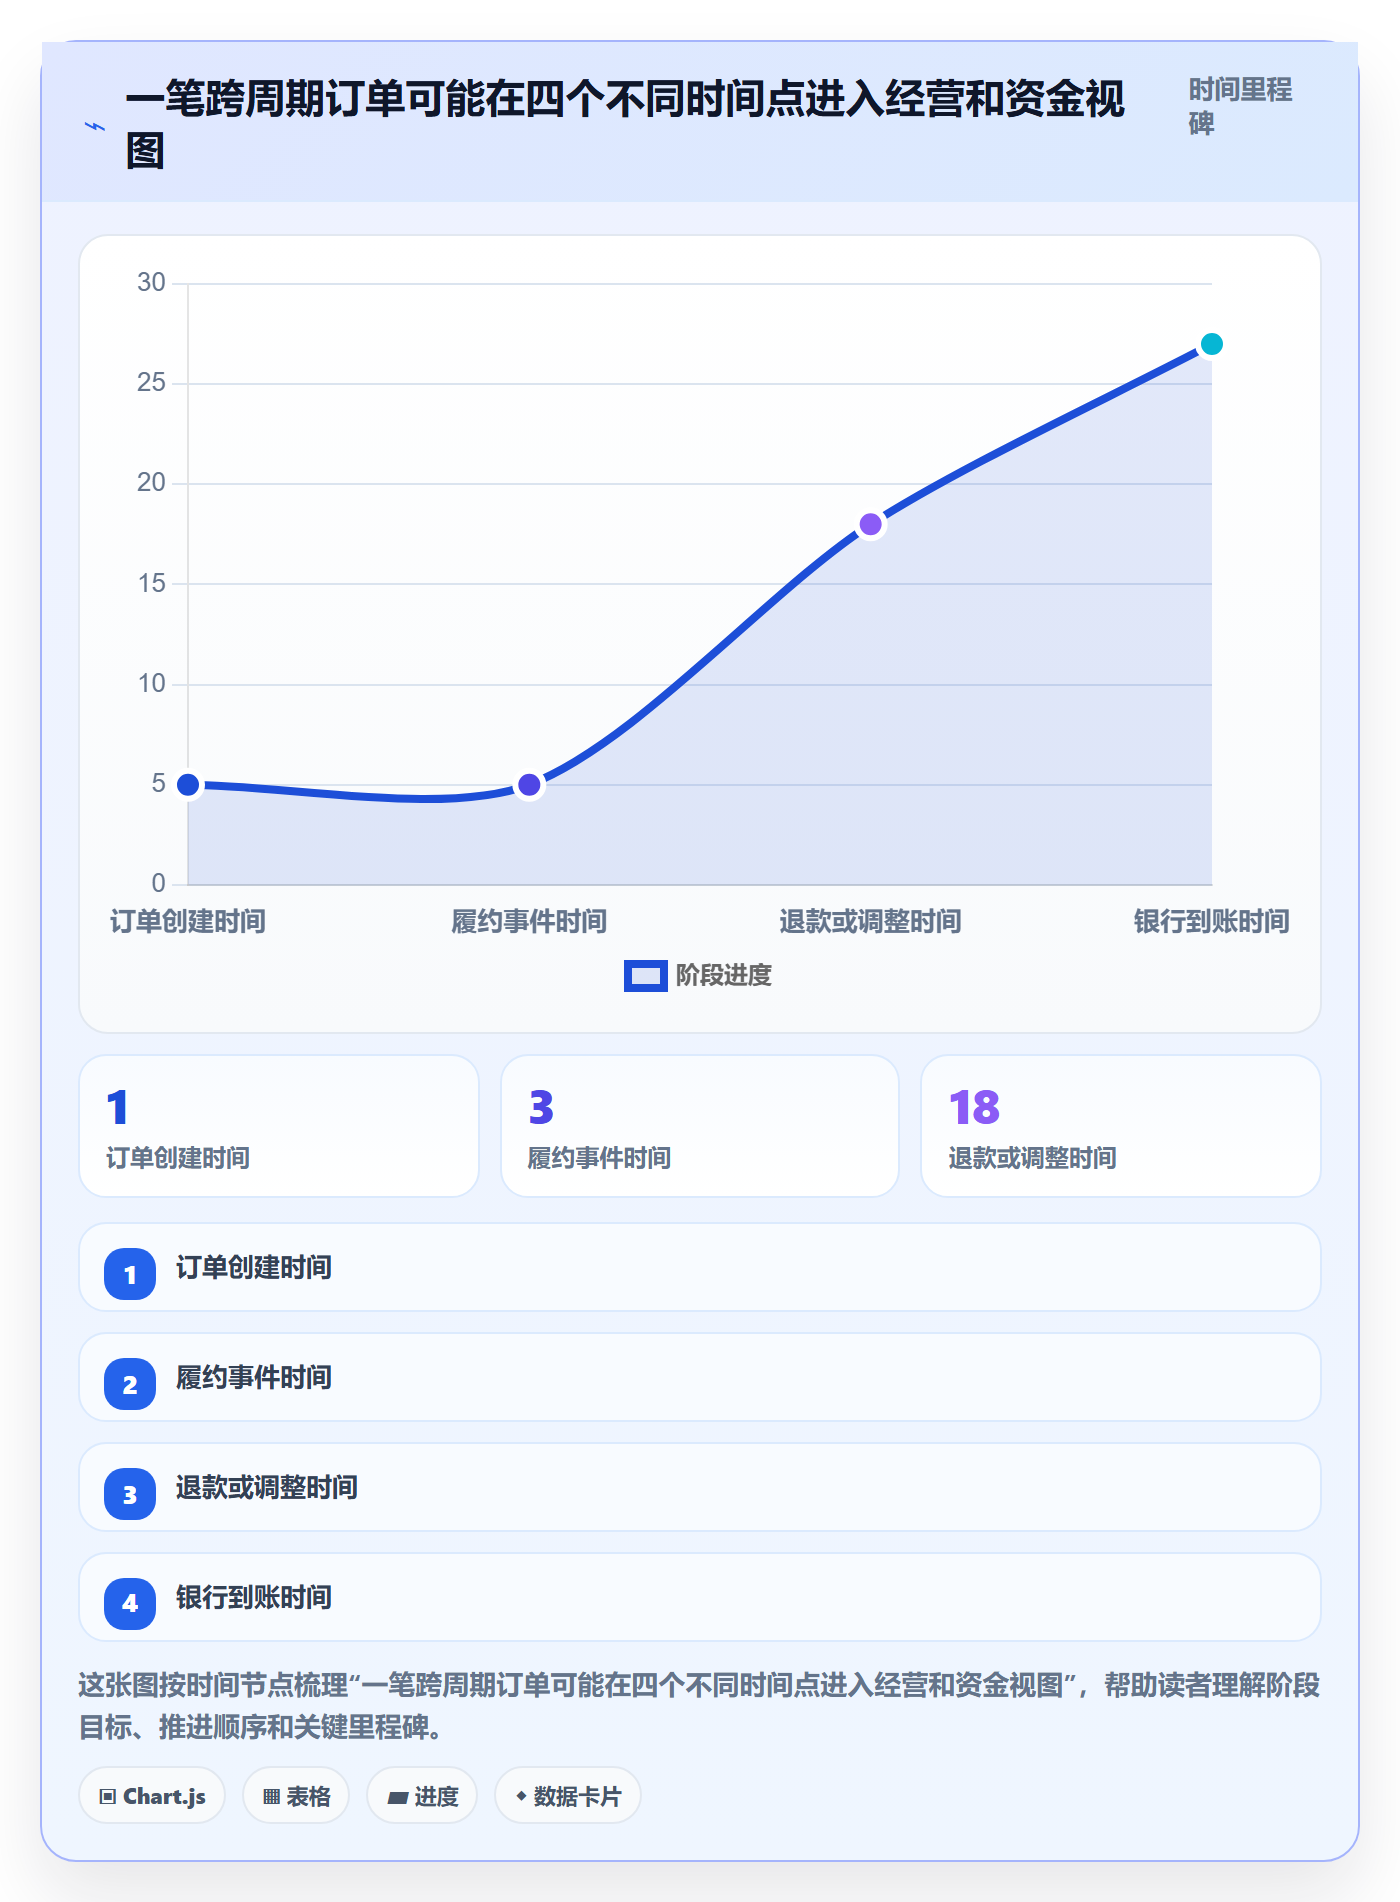
Task: Open the stat card showing 3
Action: pyautogui.click(x=700, y=1126)
